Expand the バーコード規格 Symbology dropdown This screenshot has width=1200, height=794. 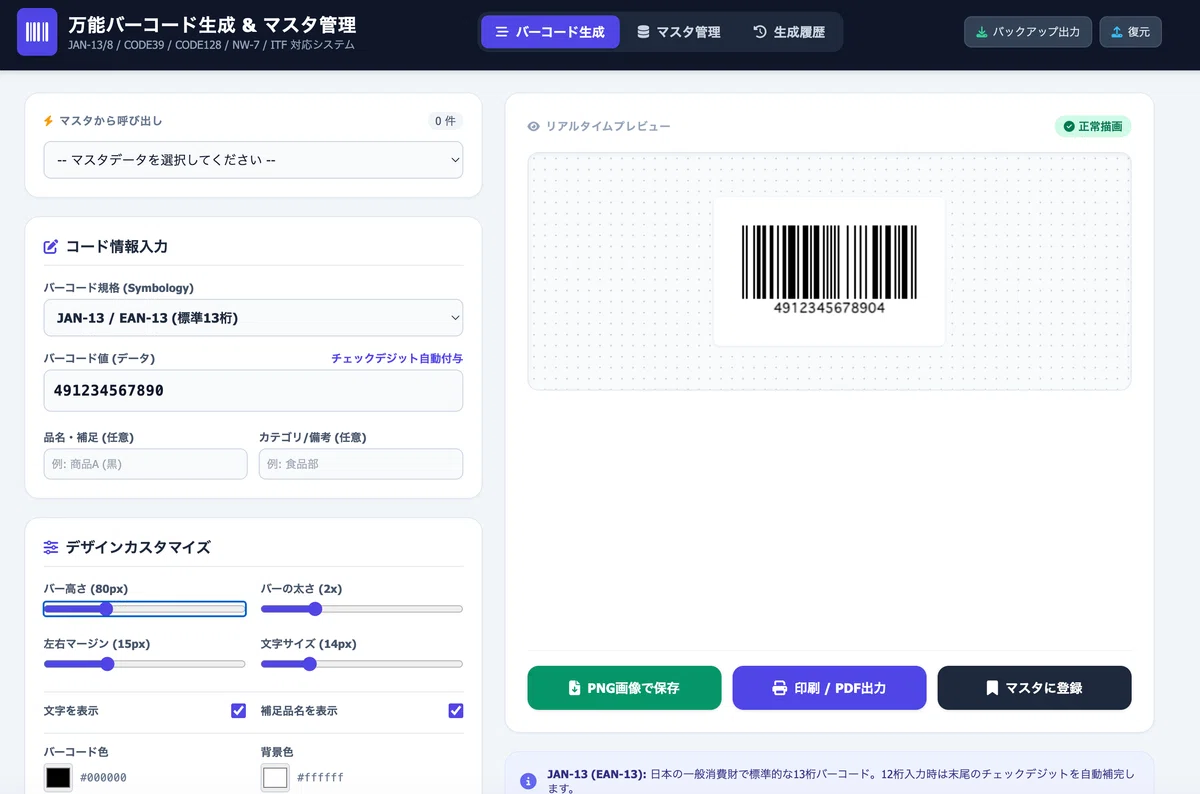pos(253,318)
